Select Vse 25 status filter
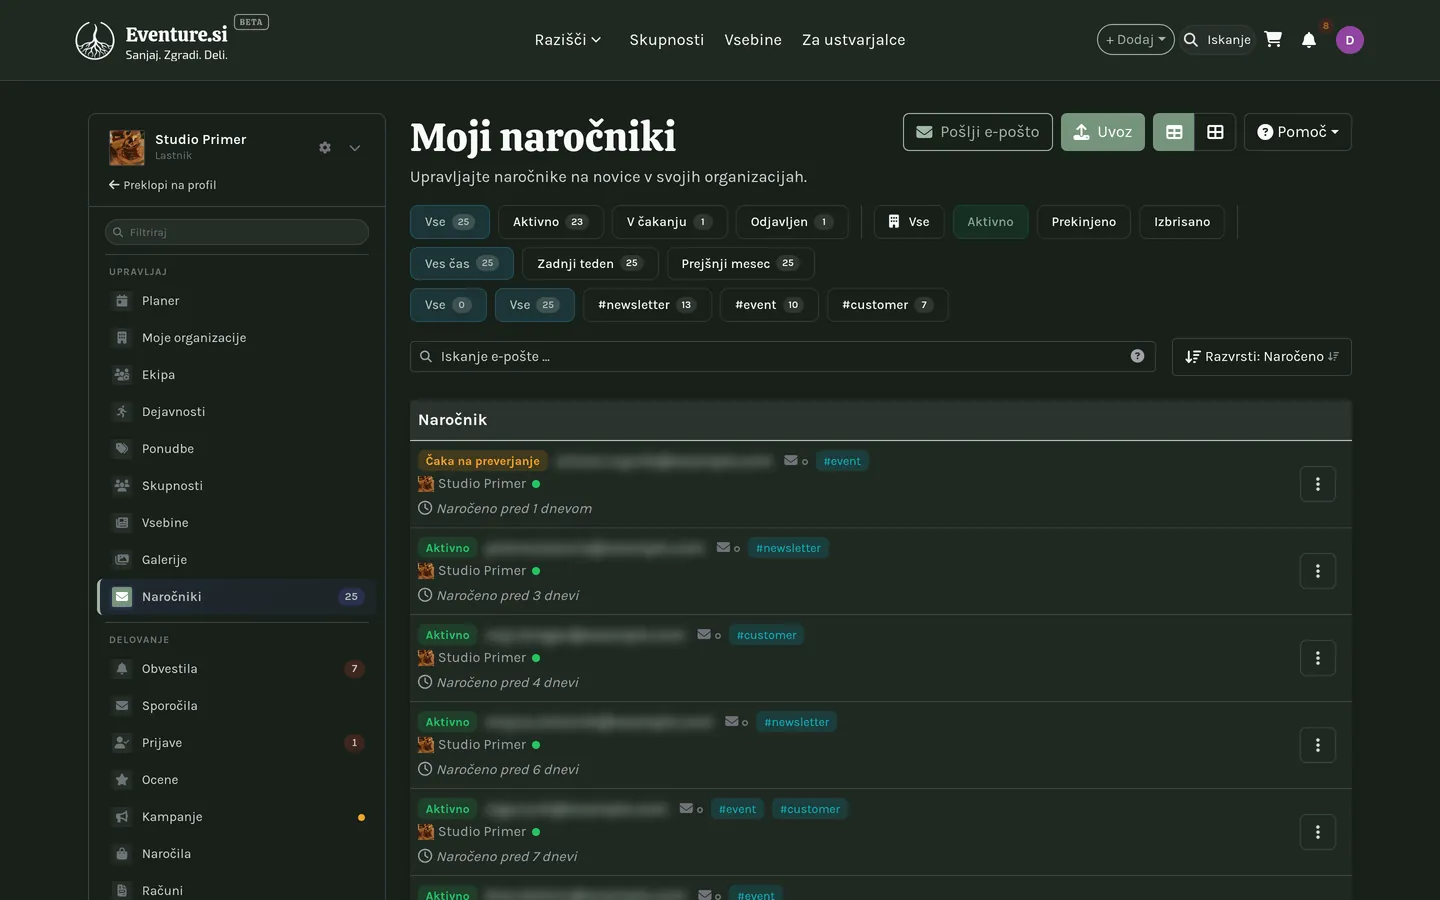The width and height of the screenshot is (1440, 900). [450, 222]
